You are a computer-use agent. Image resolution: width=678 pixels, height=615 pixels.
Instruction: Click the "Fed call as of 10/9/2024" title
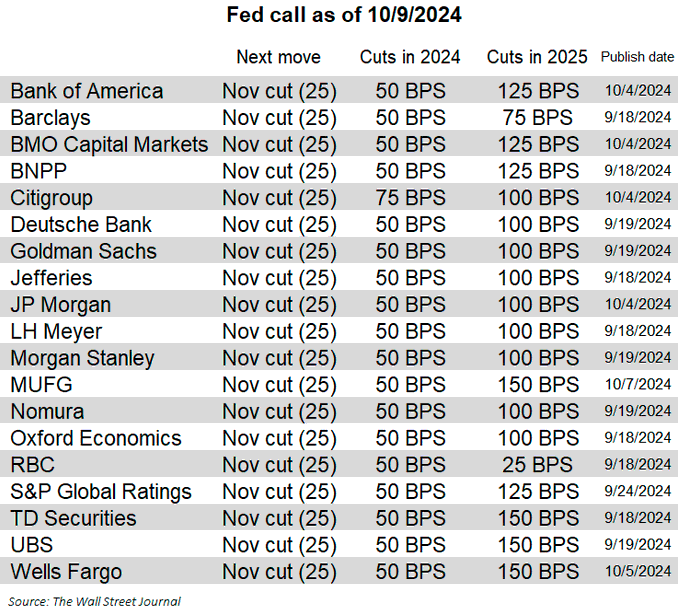pyautogui.click(x=338, y=15)
